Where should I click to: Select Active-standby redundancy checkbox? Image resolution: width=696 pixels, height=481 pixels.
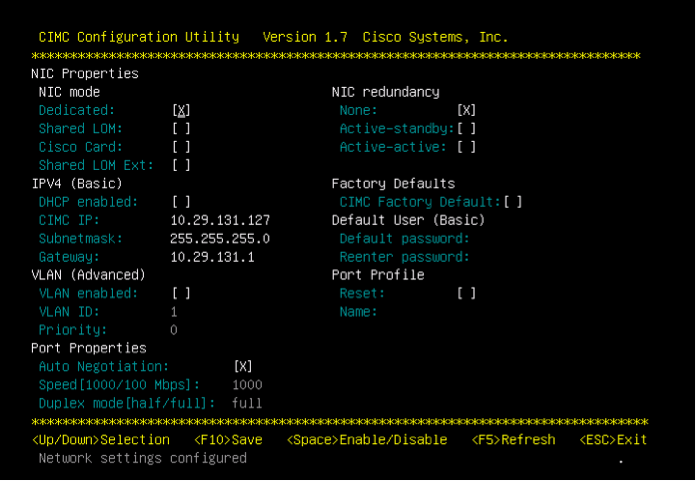coord(467,129)
